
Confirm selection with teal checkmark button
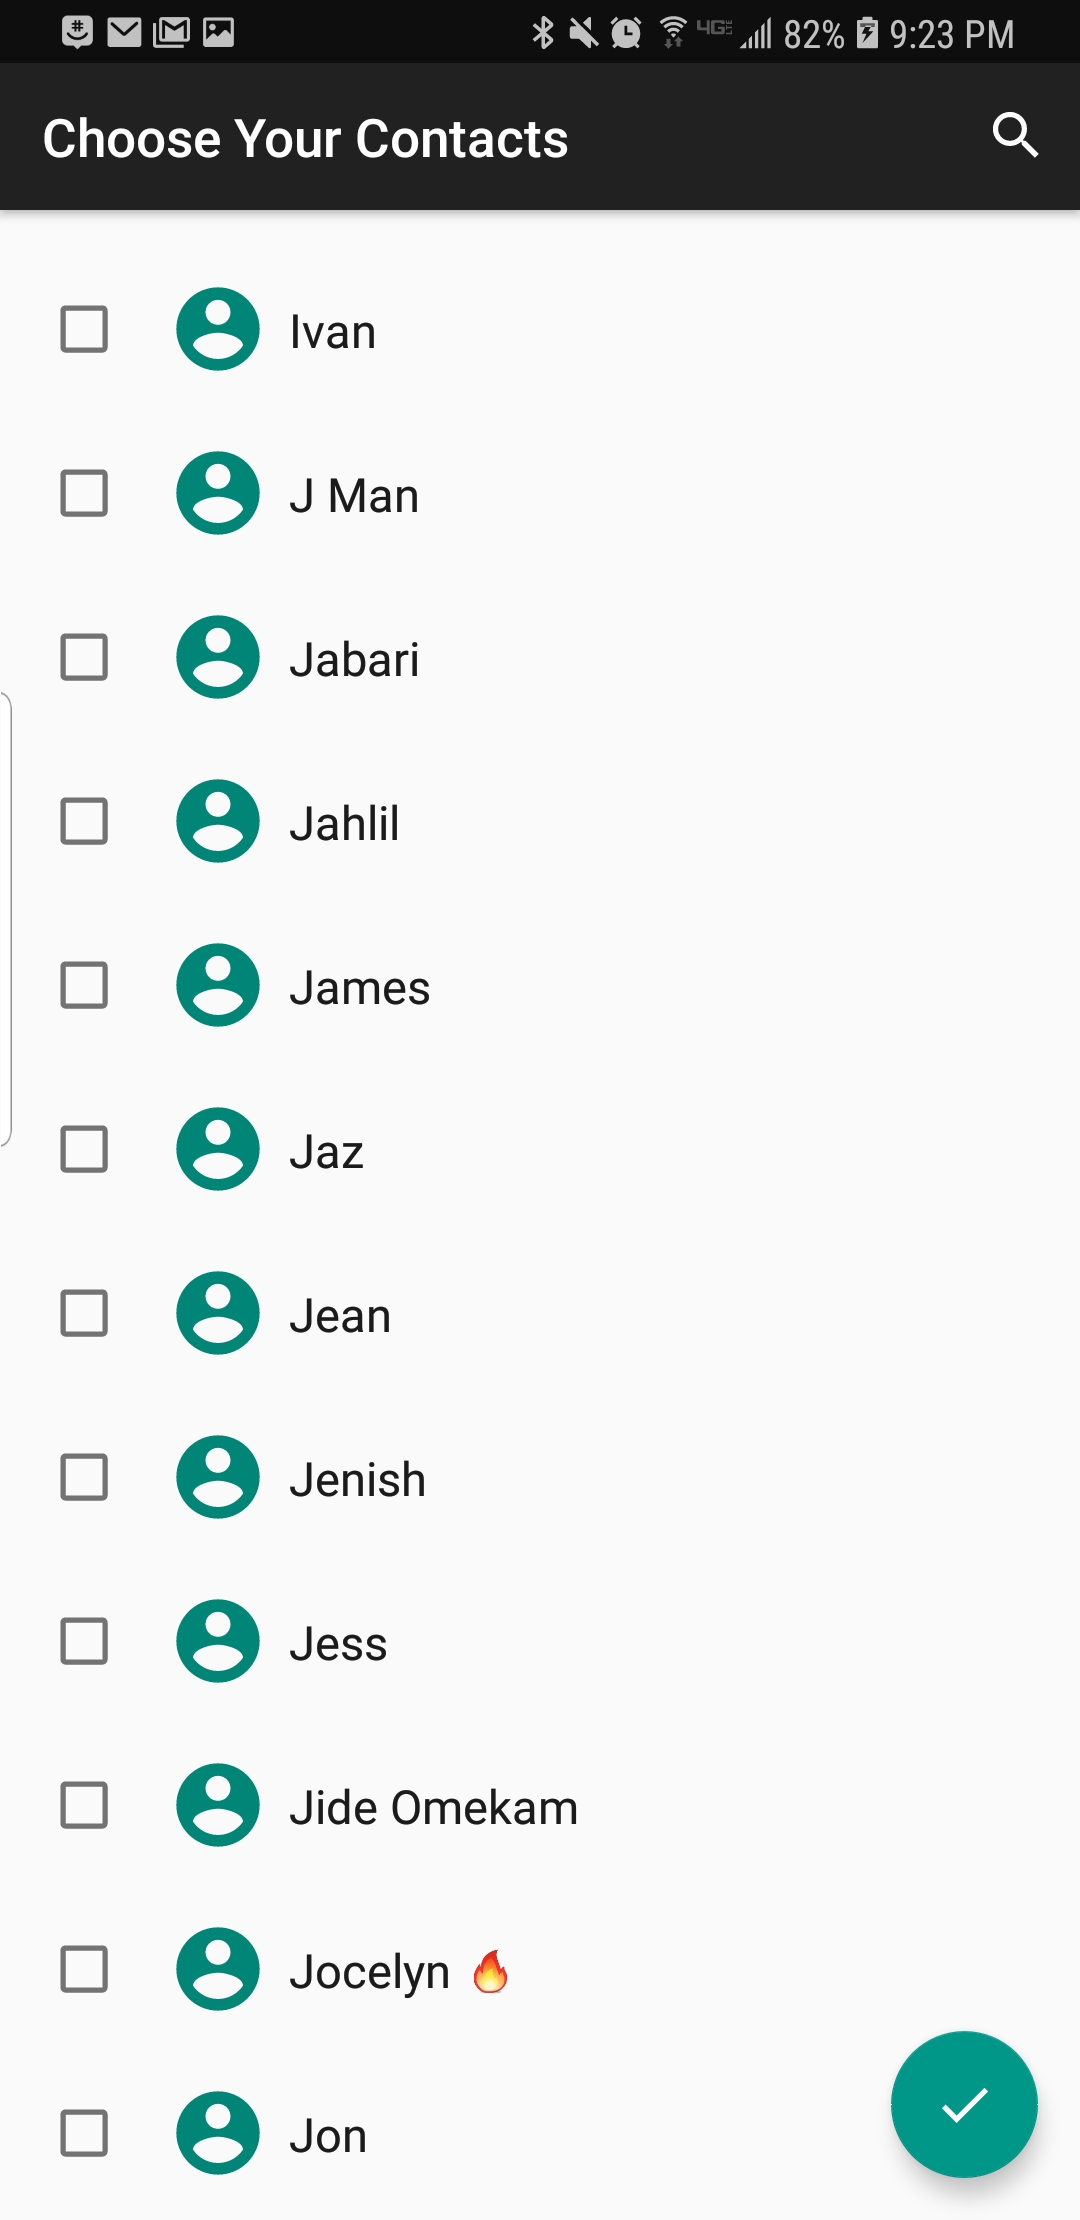pos(964,2104)
